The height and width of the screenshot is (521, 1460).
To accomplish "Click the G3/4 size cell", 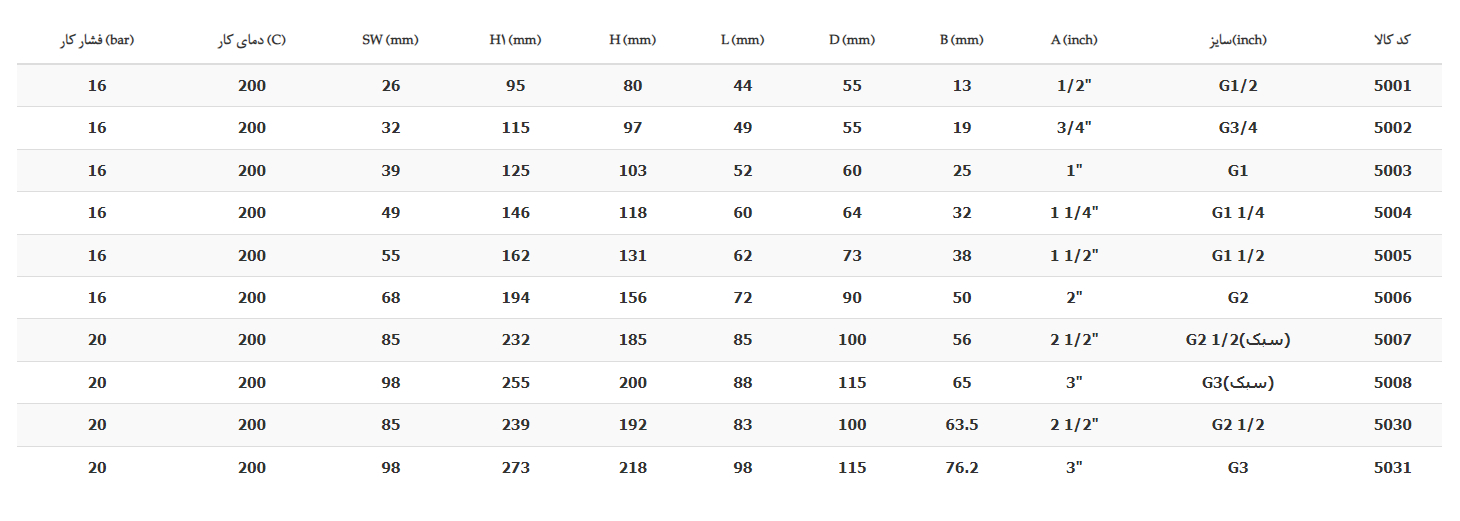I will tap(1237, 128).
